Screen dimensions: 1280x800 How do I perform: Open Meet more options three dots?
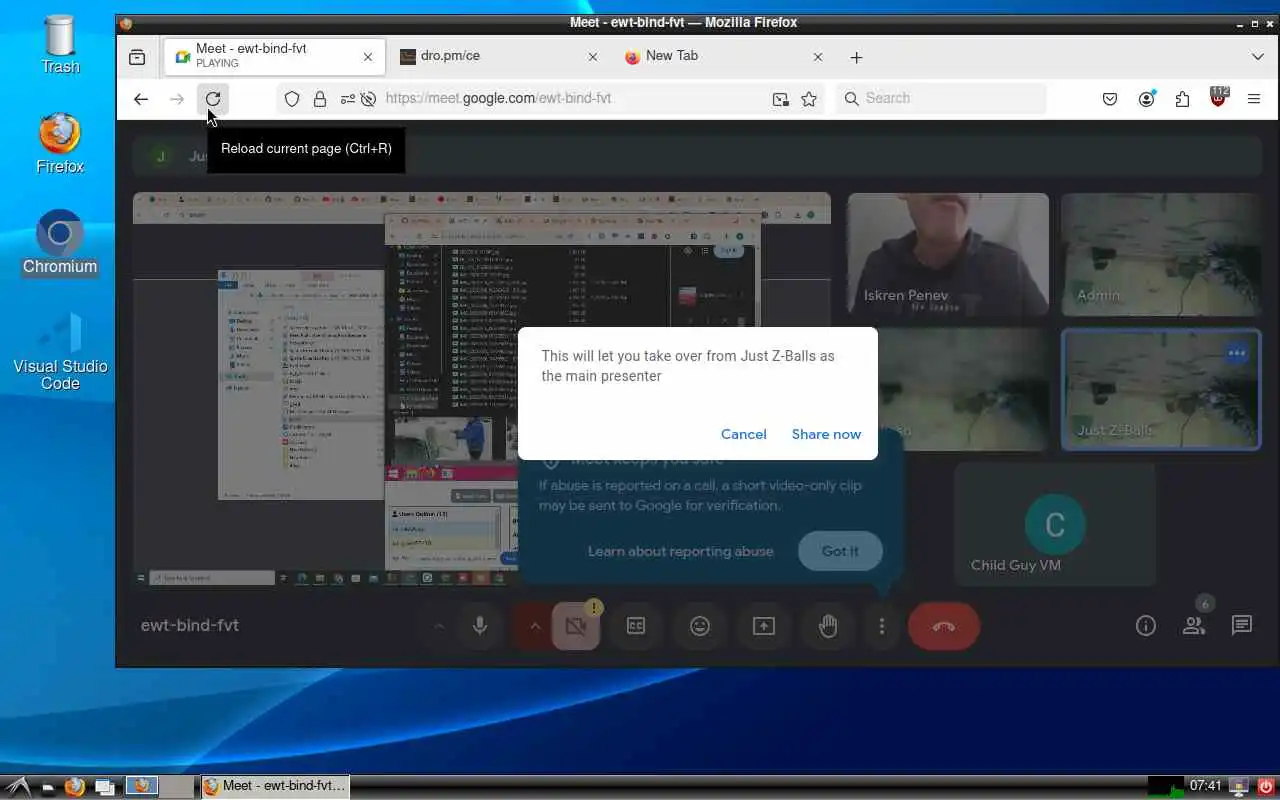coord(881,626)
